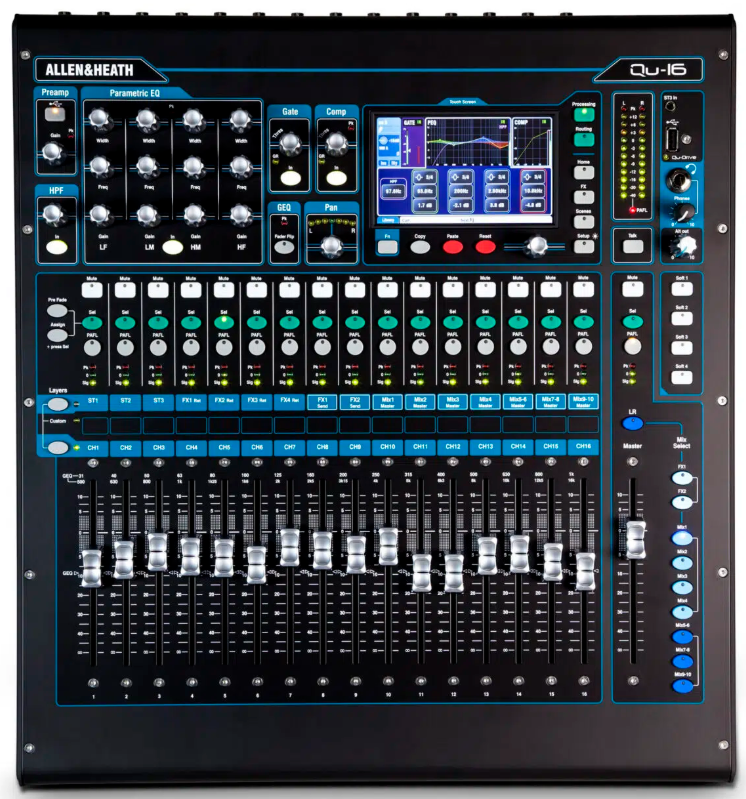Click the Soft 2 key
The width and height of the screenshot is (746, 799).
pos(682,319)
